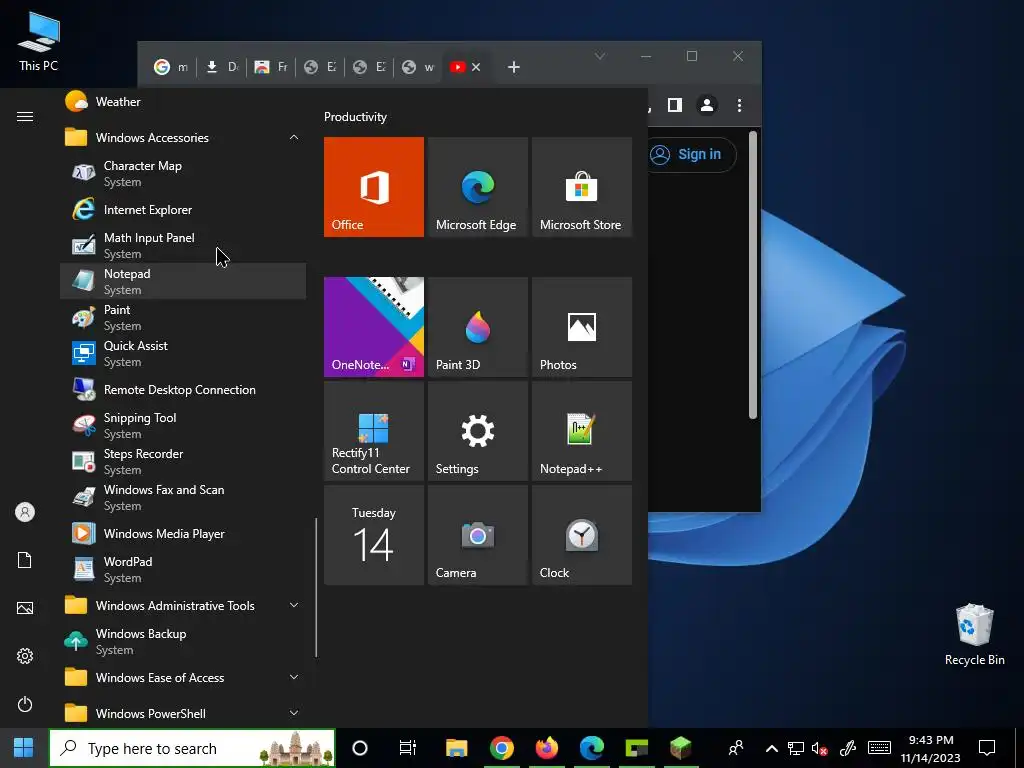
Task: Open the notification center
Action: [987, 748]
